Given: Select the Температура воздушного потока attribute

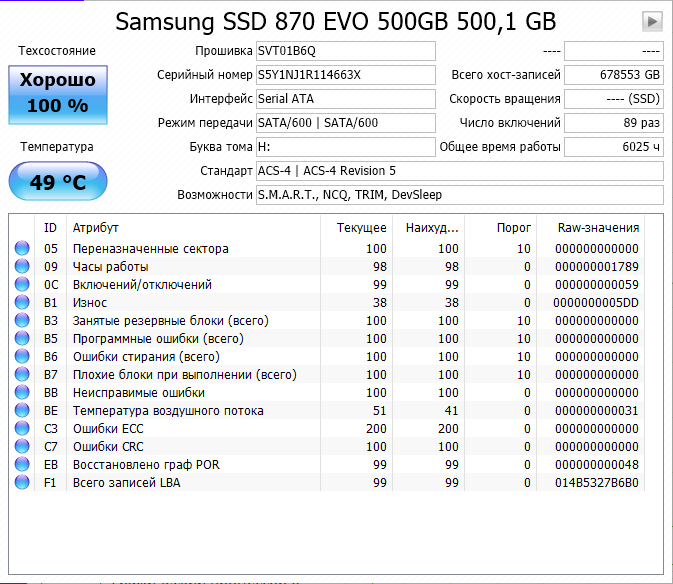Looking at the screenshot, I should point(168,411).
